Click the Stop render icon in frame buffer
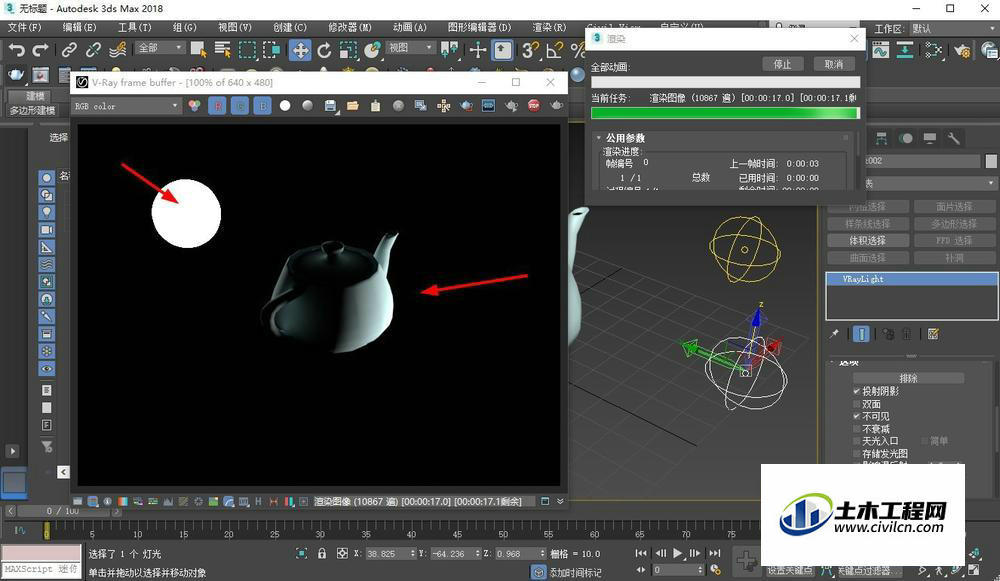This screenshot has width=1000, height=581. pos(534,106)
